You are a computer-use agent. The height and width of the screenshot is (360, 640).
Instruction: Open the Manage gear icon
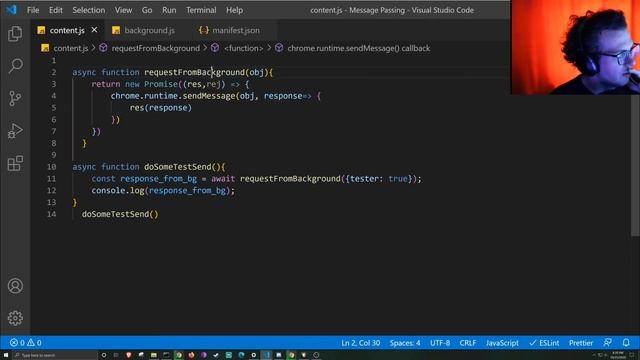(x=15, y=318)
